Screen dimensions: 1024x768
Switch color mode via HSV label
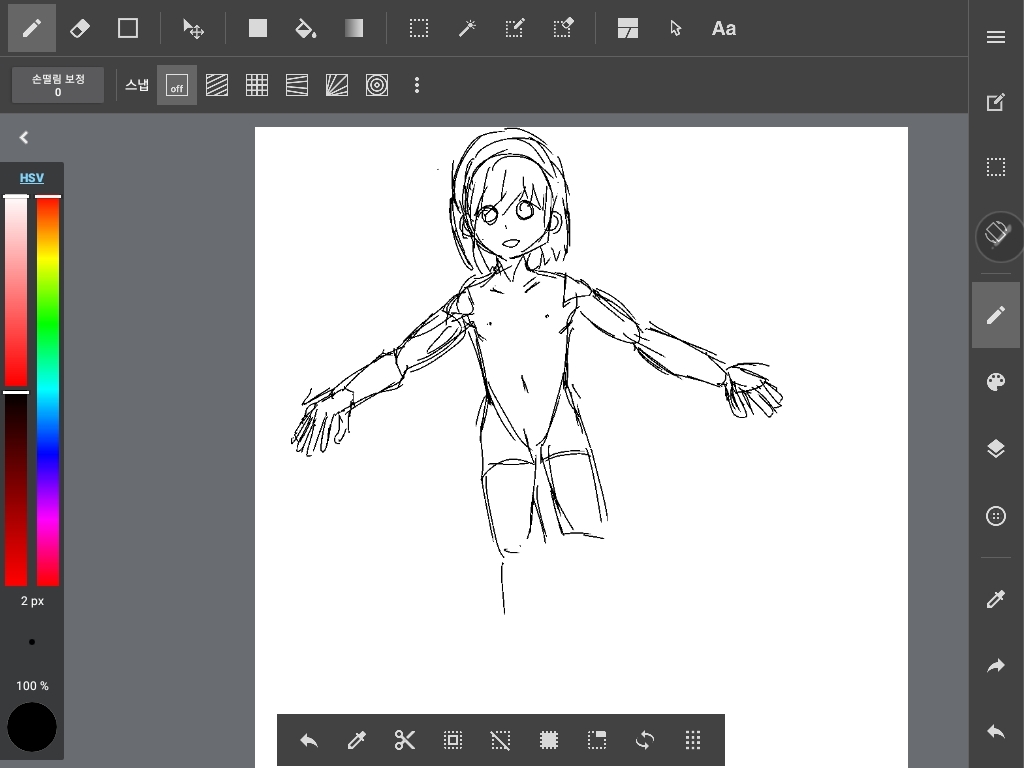[x=32, y=178]
